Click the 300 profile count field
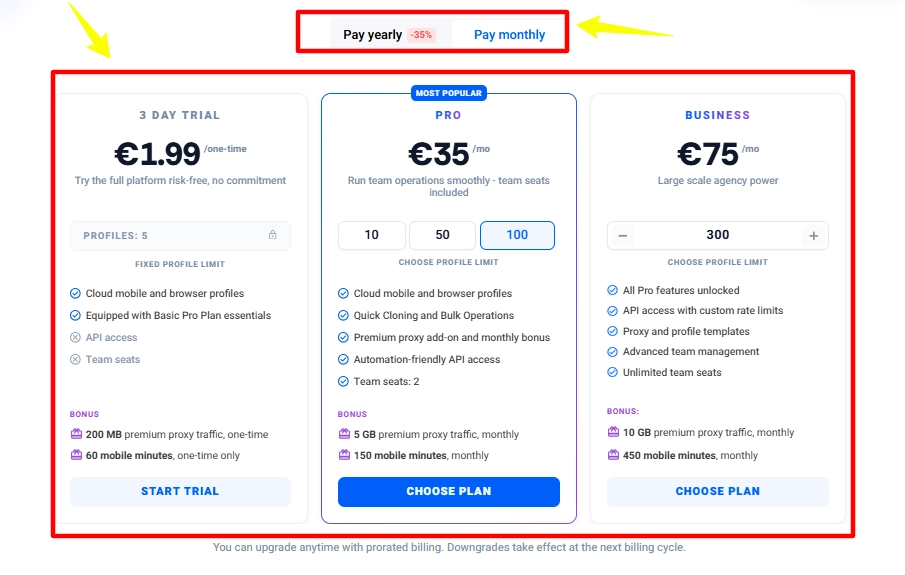Screen dimensions: 905x575 pos(717,235)
